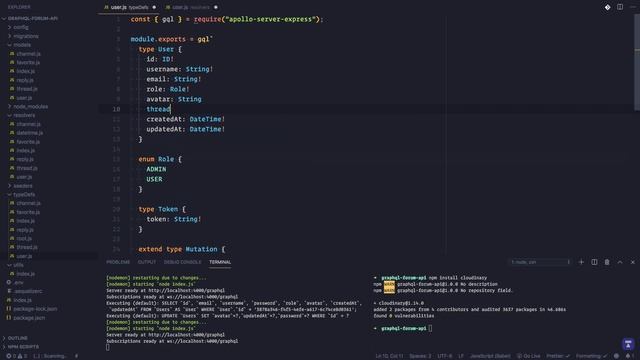Image resolution: width=640 pixels, height=360 pixels.
Task: Open the editor More Actions ellipsis
Action: (633, 7)
